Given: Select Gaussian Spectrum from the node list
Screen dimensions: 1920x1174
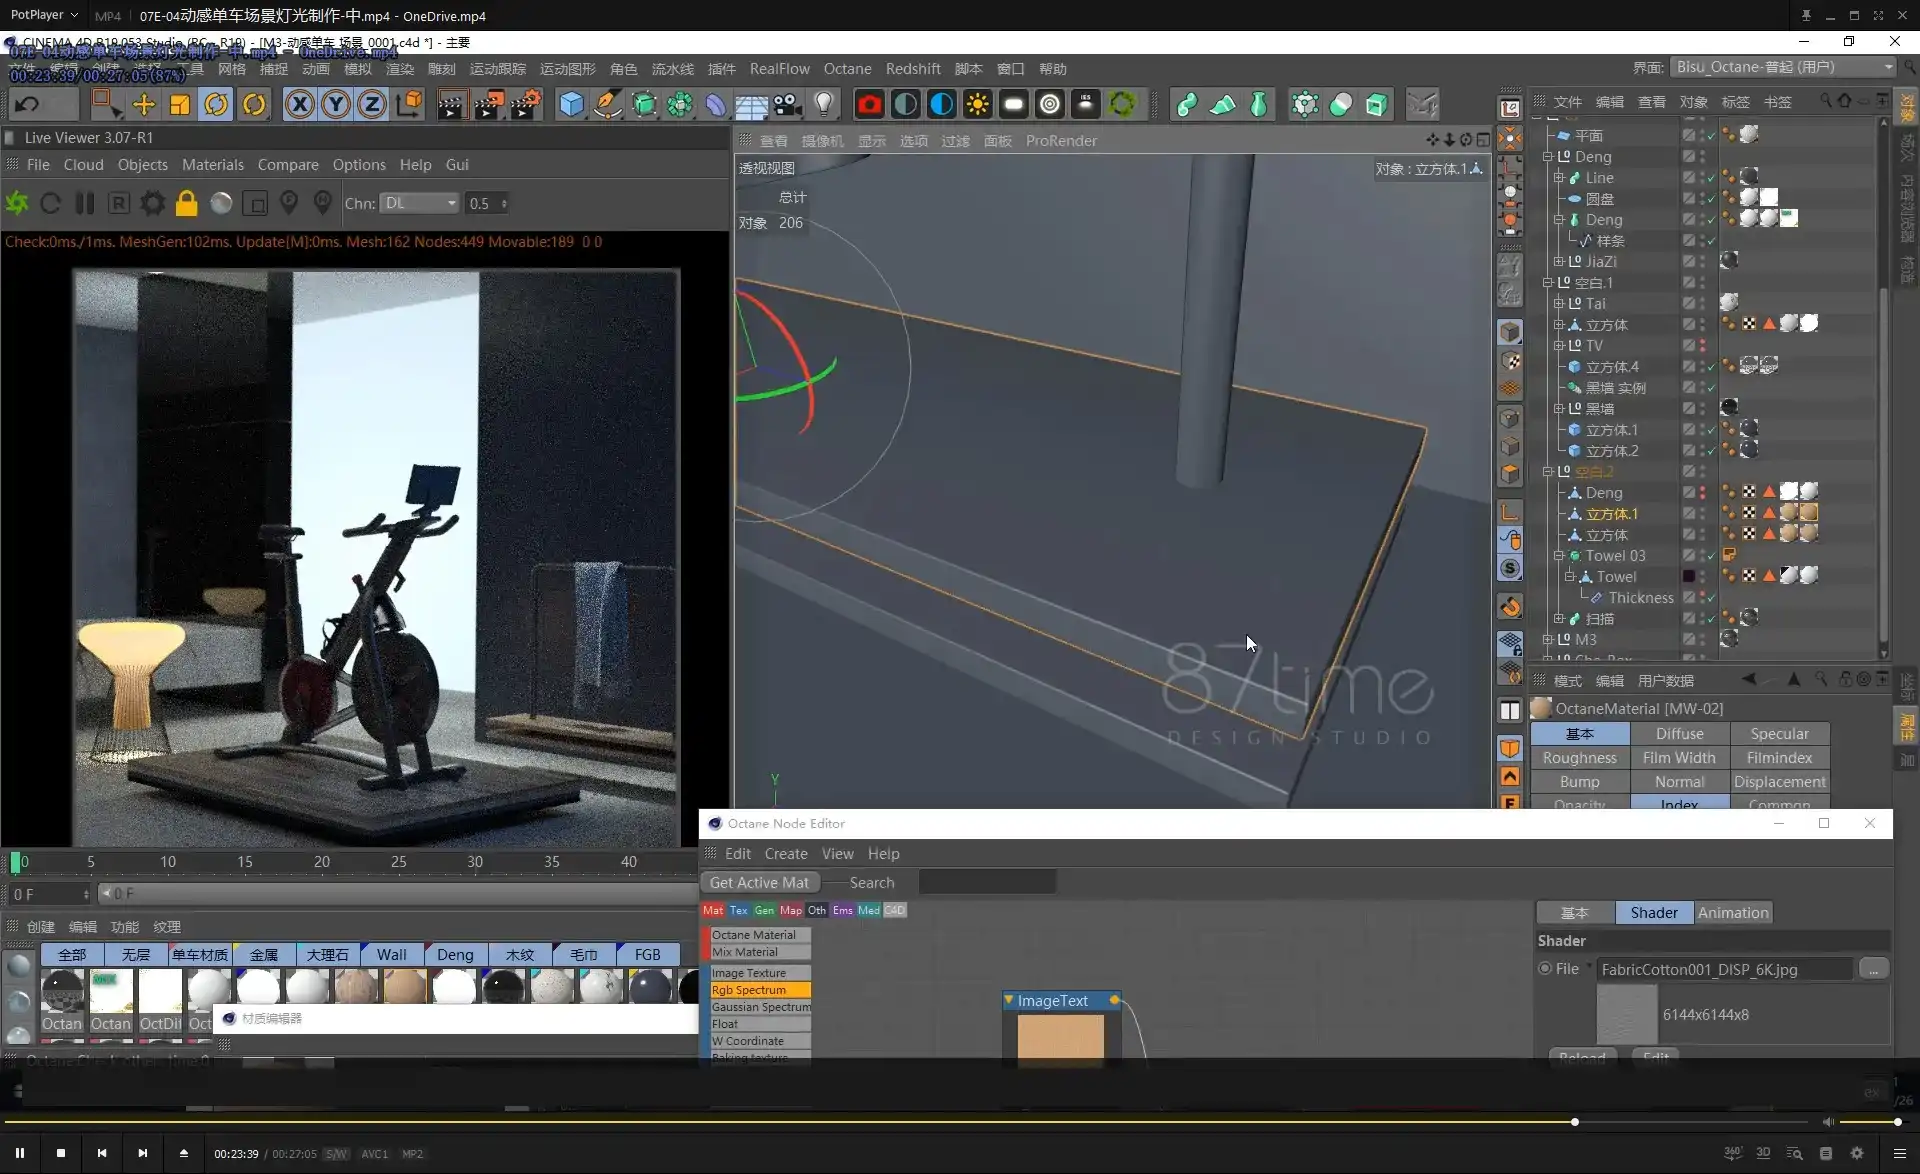Looking at the screenshot, I should click(x=761, y=1007).
